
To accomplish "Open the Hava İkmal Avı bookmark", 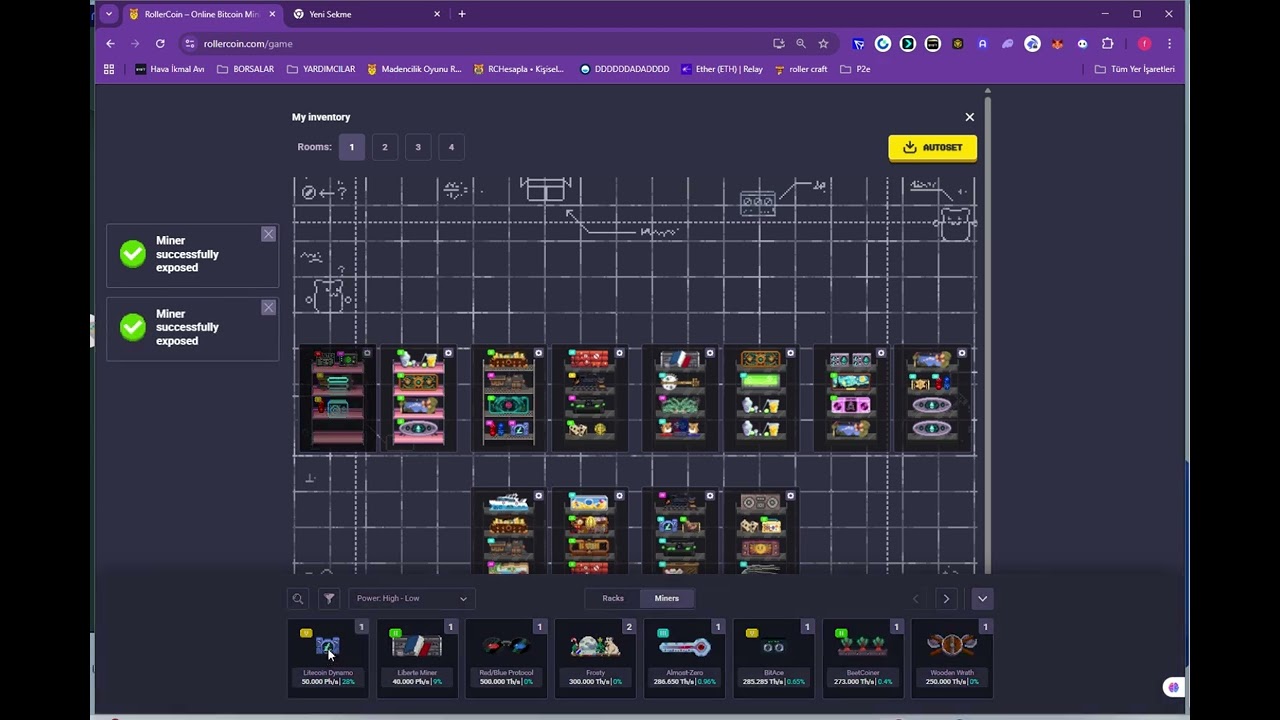I will (169, 69).
